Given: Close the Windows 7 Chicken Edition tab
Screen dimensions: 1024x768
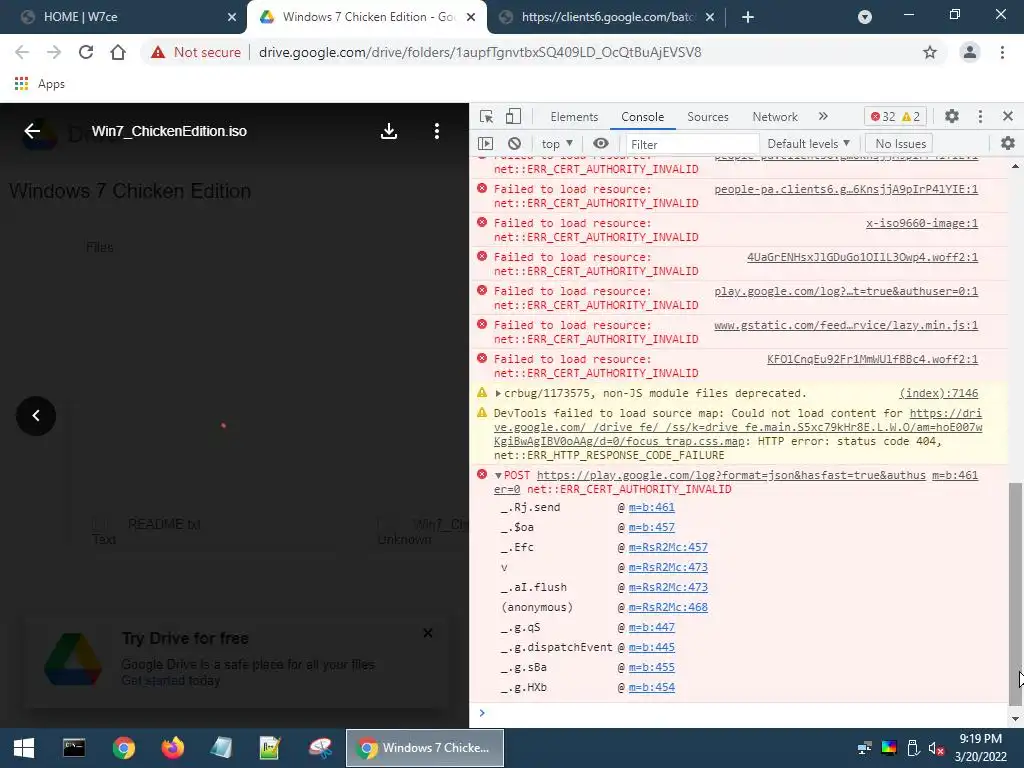Looking at the screenshot, I should coord(470,17).
